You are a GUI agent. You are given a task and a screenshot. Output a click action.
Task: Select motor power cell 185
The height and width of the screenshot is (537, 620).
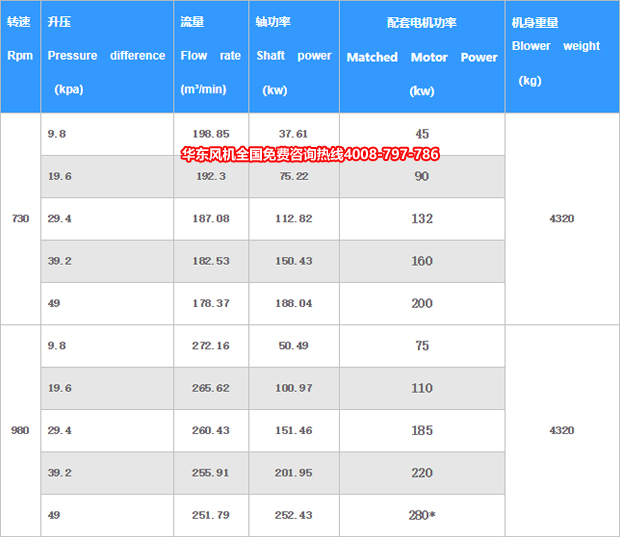point(421,430)
